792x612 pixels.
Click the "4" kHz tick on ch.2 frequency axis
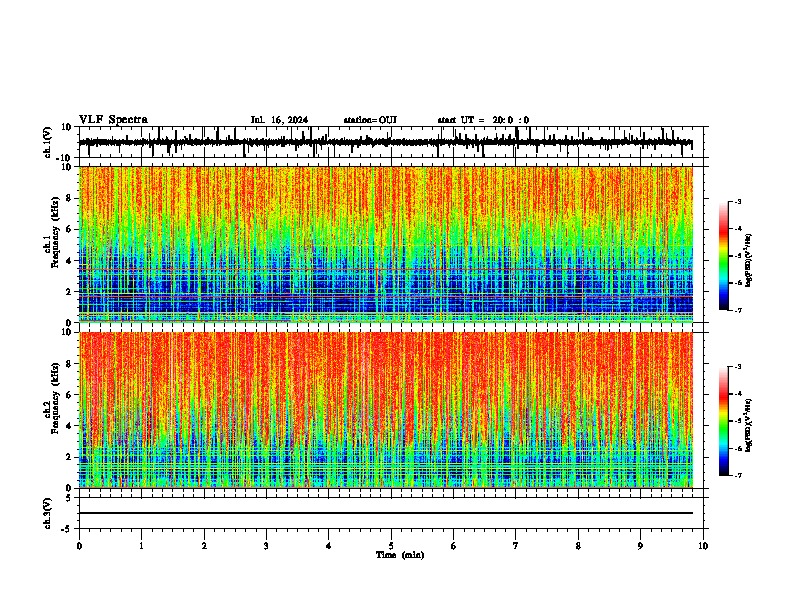(x=69, y=426)
